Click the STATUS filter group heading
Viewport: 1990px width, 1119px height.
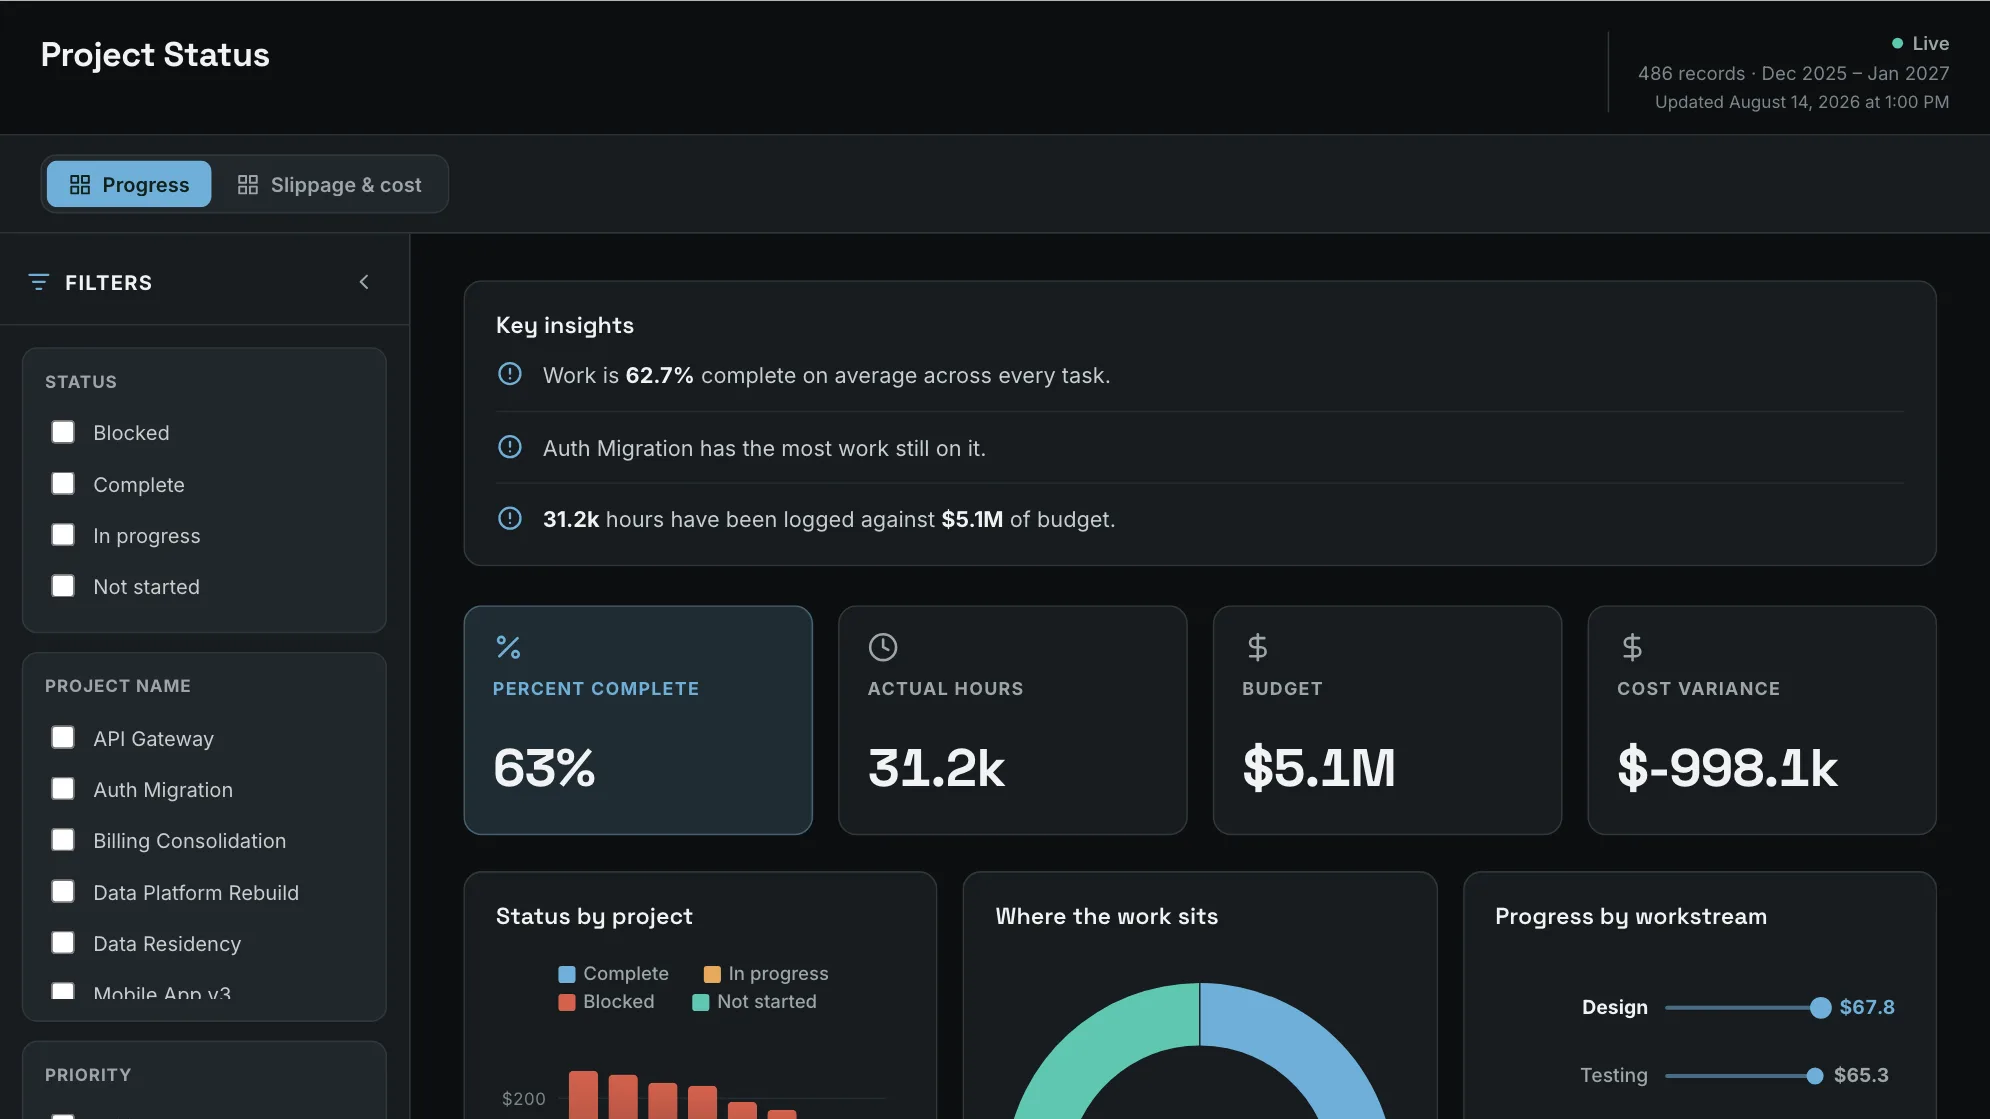point(81,382)
